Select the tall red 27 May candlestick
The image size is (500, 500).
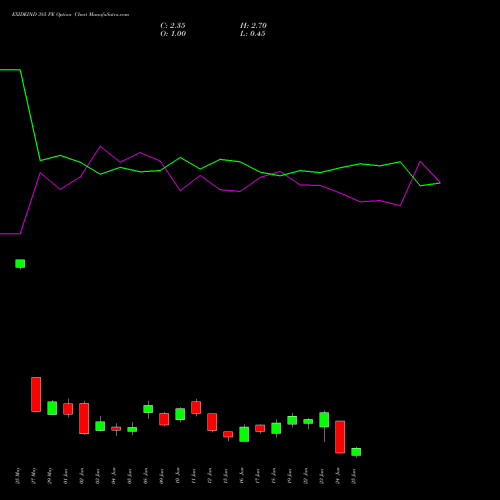(36, 394)
